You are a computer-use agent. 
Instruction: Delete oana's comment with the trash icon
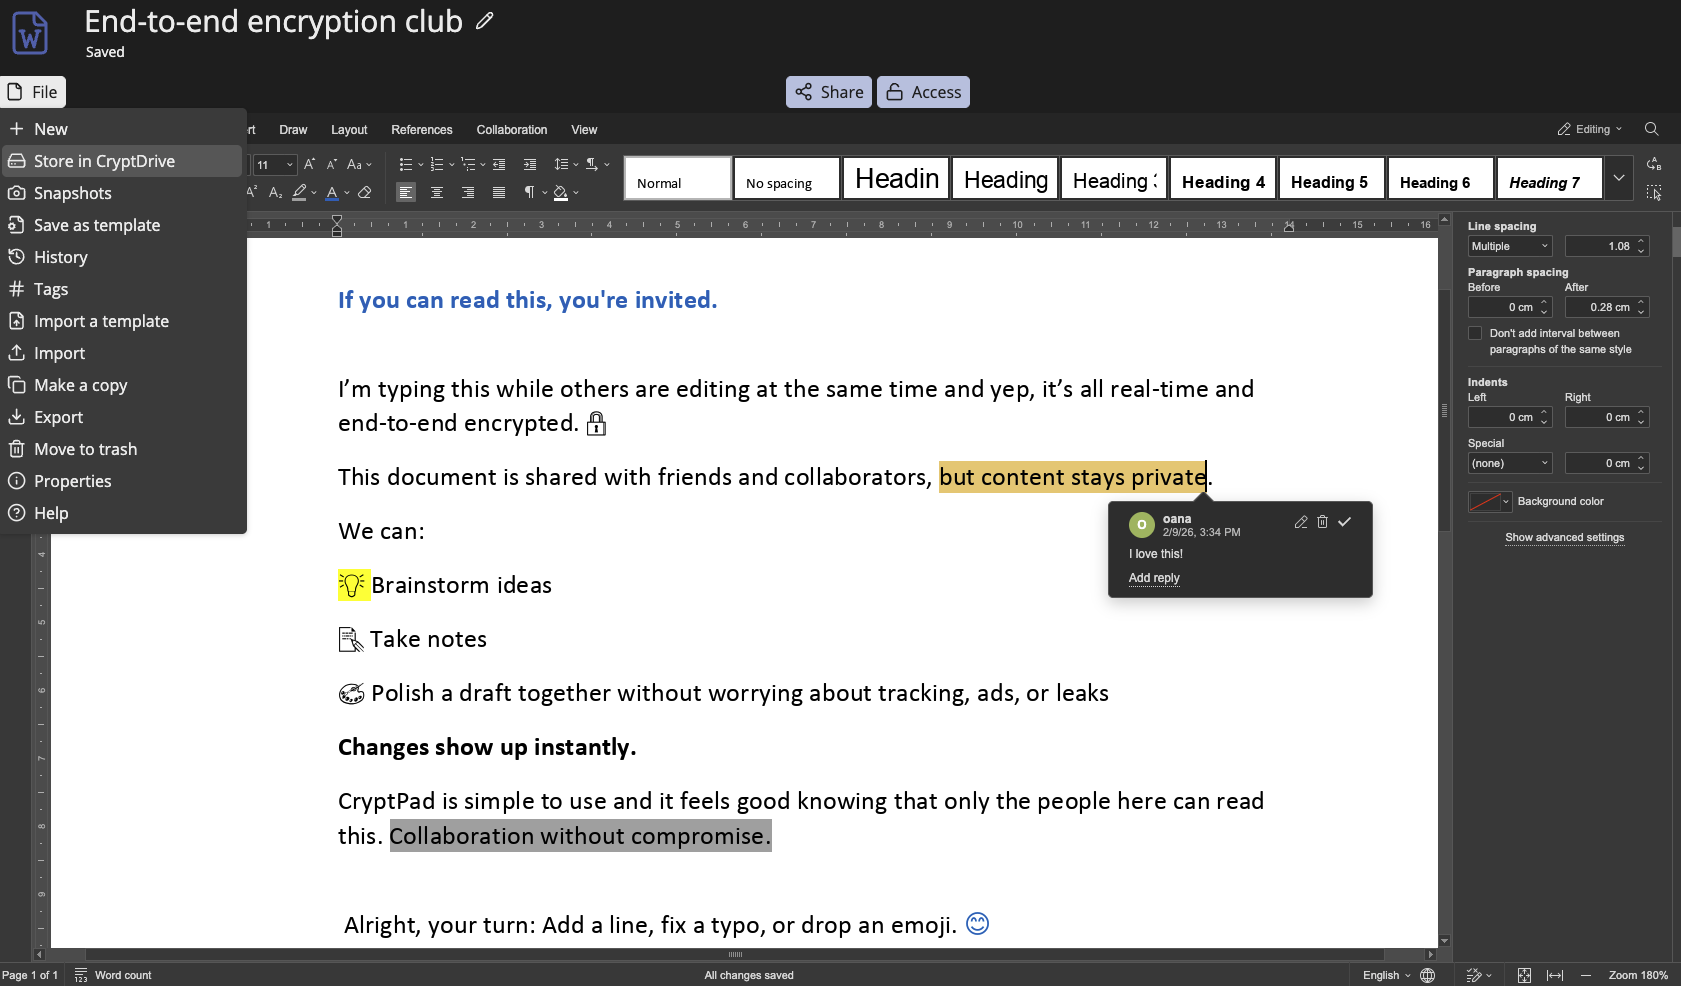(x=1323, y=521)
